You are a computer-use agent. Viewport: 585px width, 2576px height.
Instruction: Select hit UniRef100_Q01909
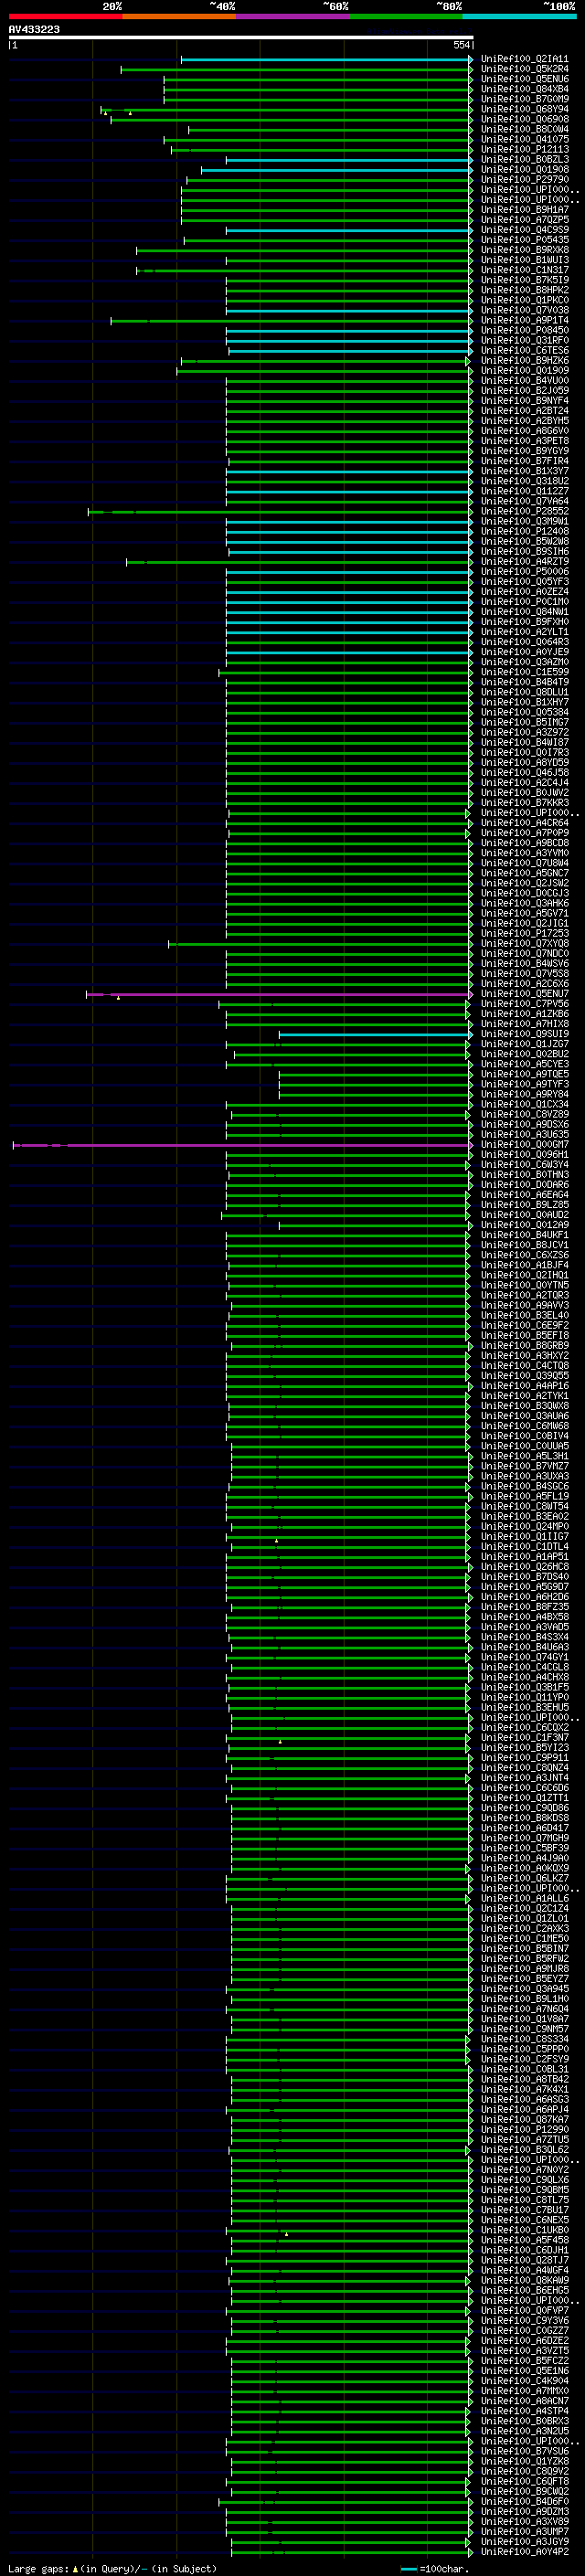tap(524, 371)
